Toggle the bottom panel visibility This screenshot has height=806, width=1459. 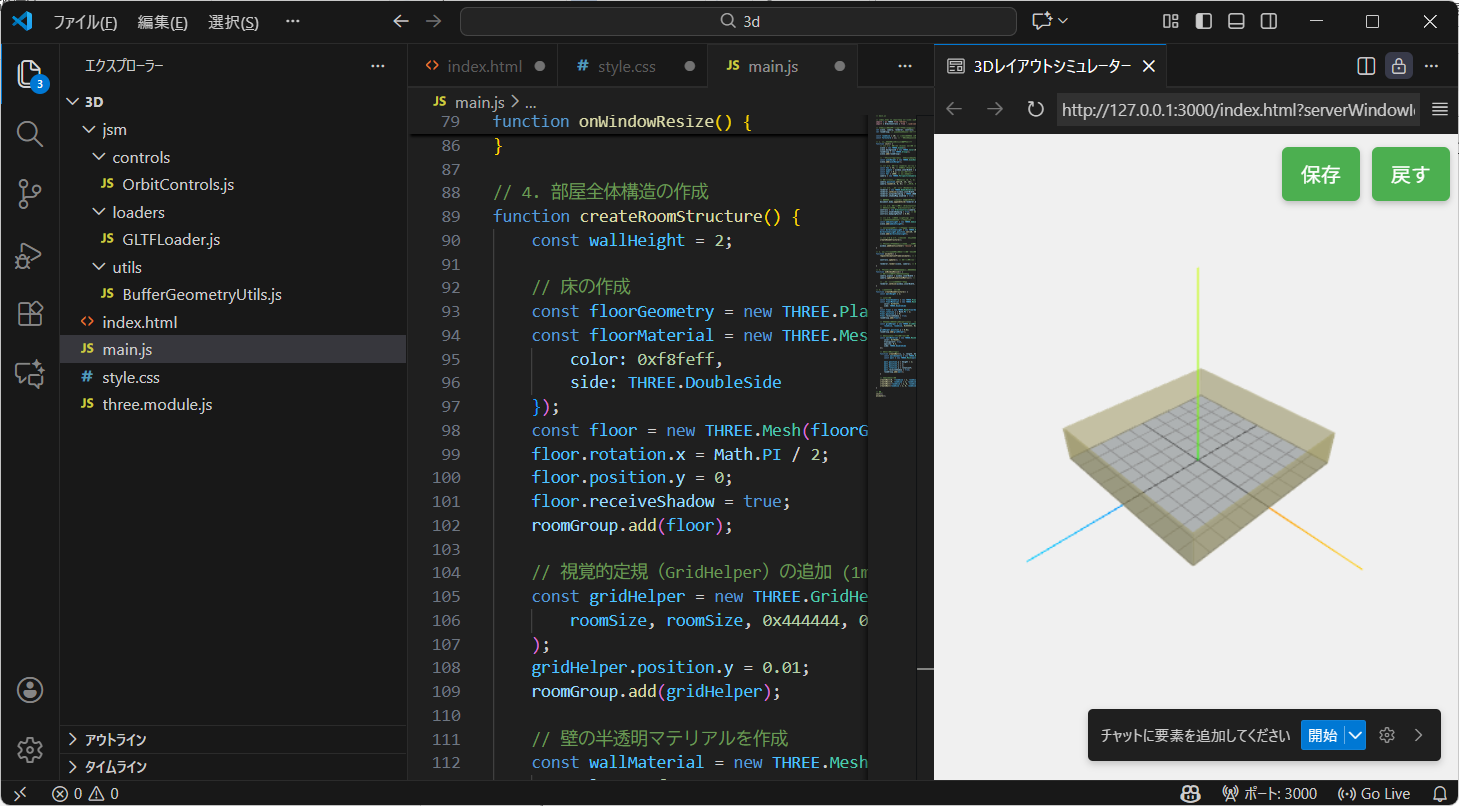point(1235,21)
